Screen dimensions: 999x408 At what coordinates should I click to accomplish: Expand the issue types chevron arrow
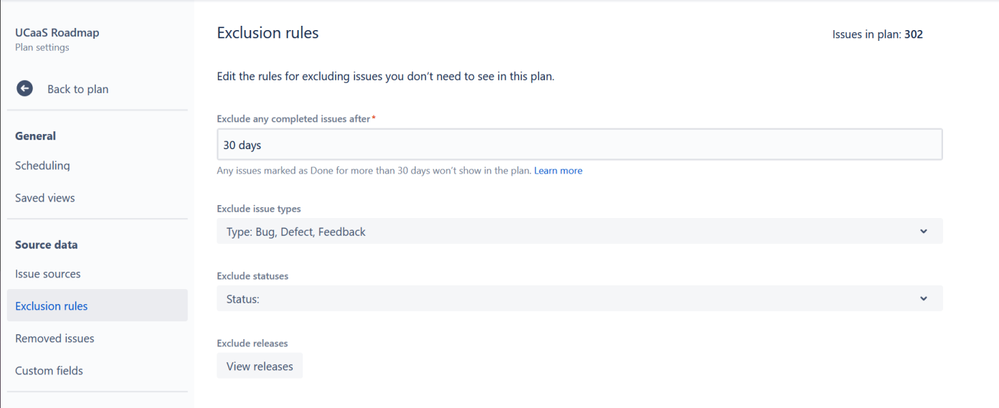[x=923, y=231]
